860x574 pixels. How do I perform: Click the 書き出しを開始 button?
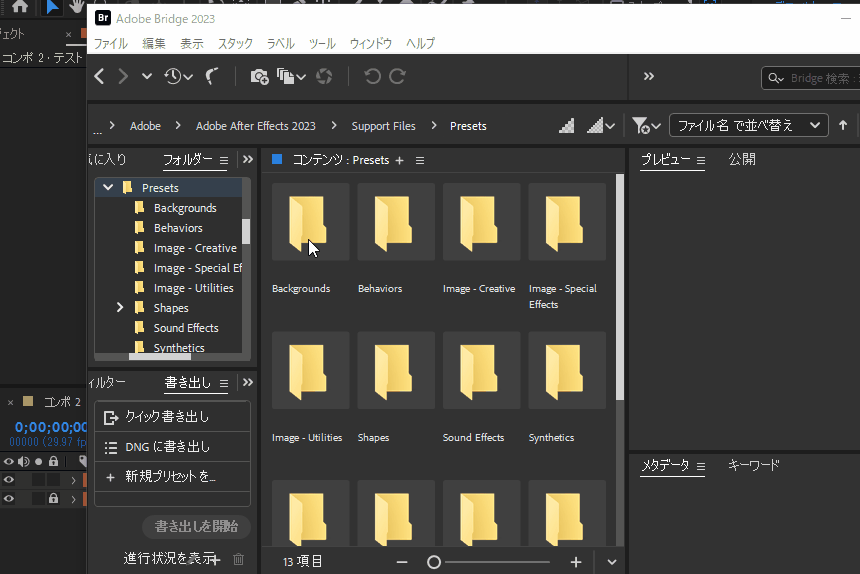coord(196,526)
